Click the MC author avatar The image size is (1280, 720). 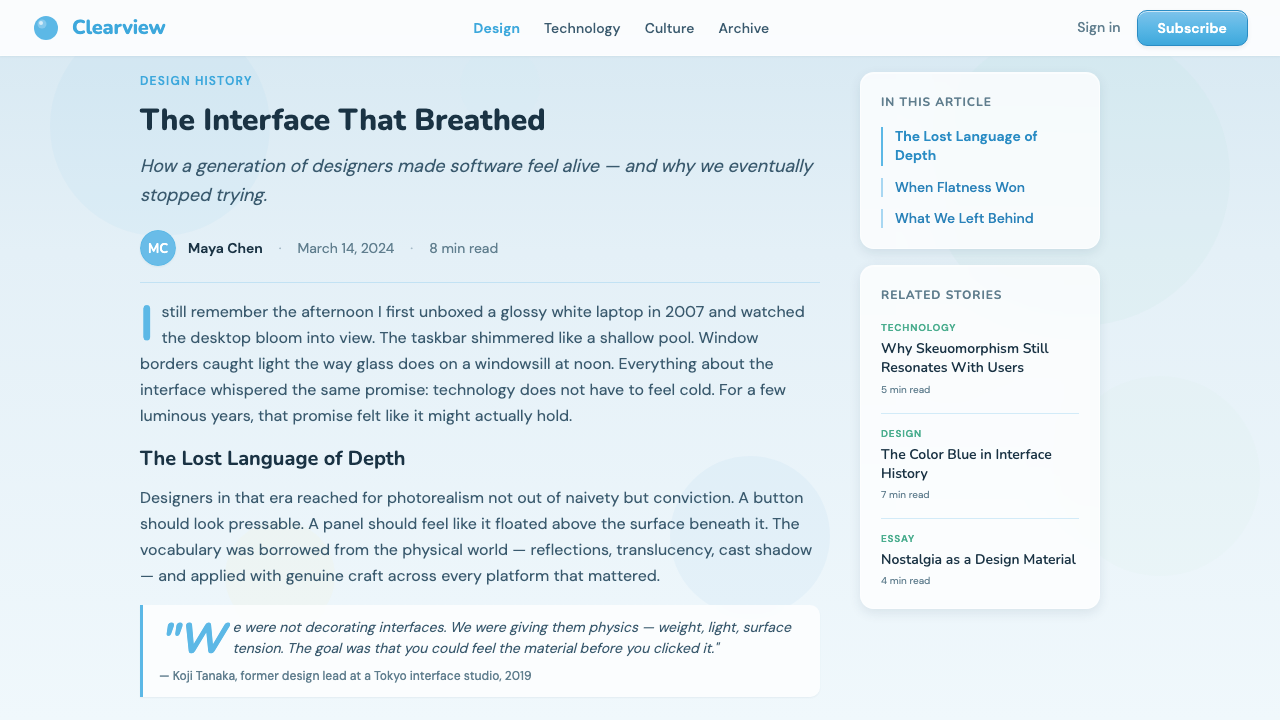click(x=158, y=248)
